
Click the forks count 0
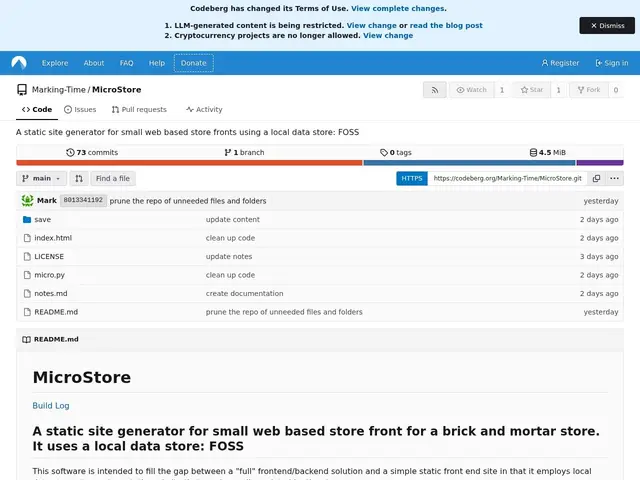click(616, 90)
